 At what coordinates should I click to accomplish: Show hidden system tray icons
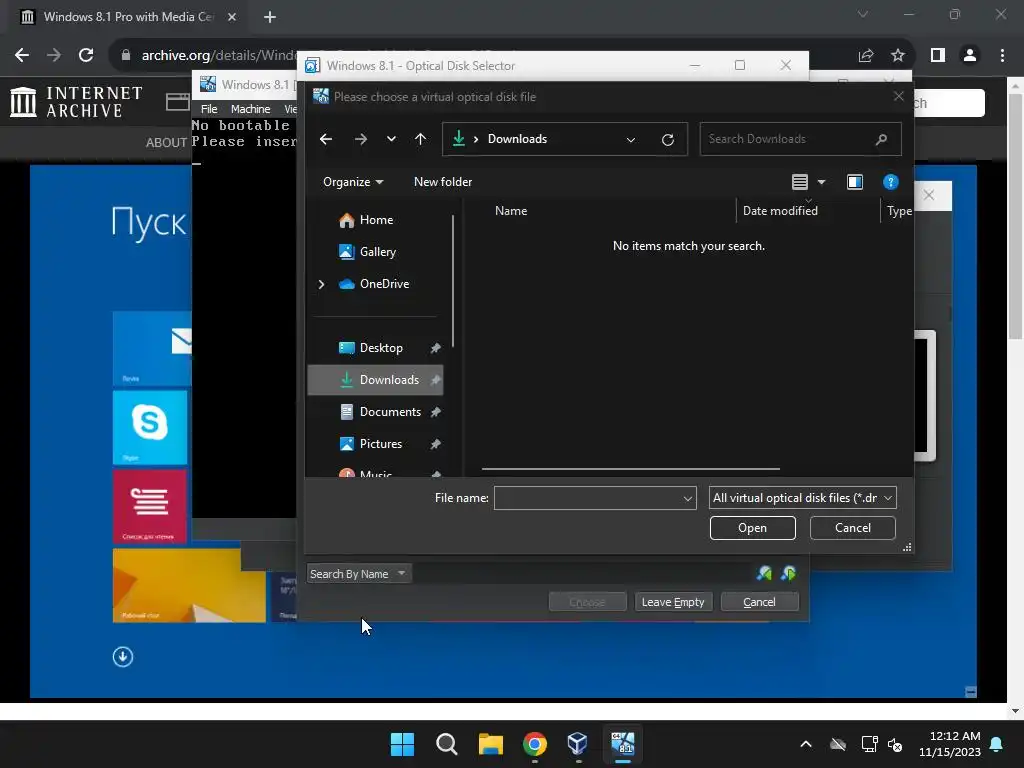(806, 744)
